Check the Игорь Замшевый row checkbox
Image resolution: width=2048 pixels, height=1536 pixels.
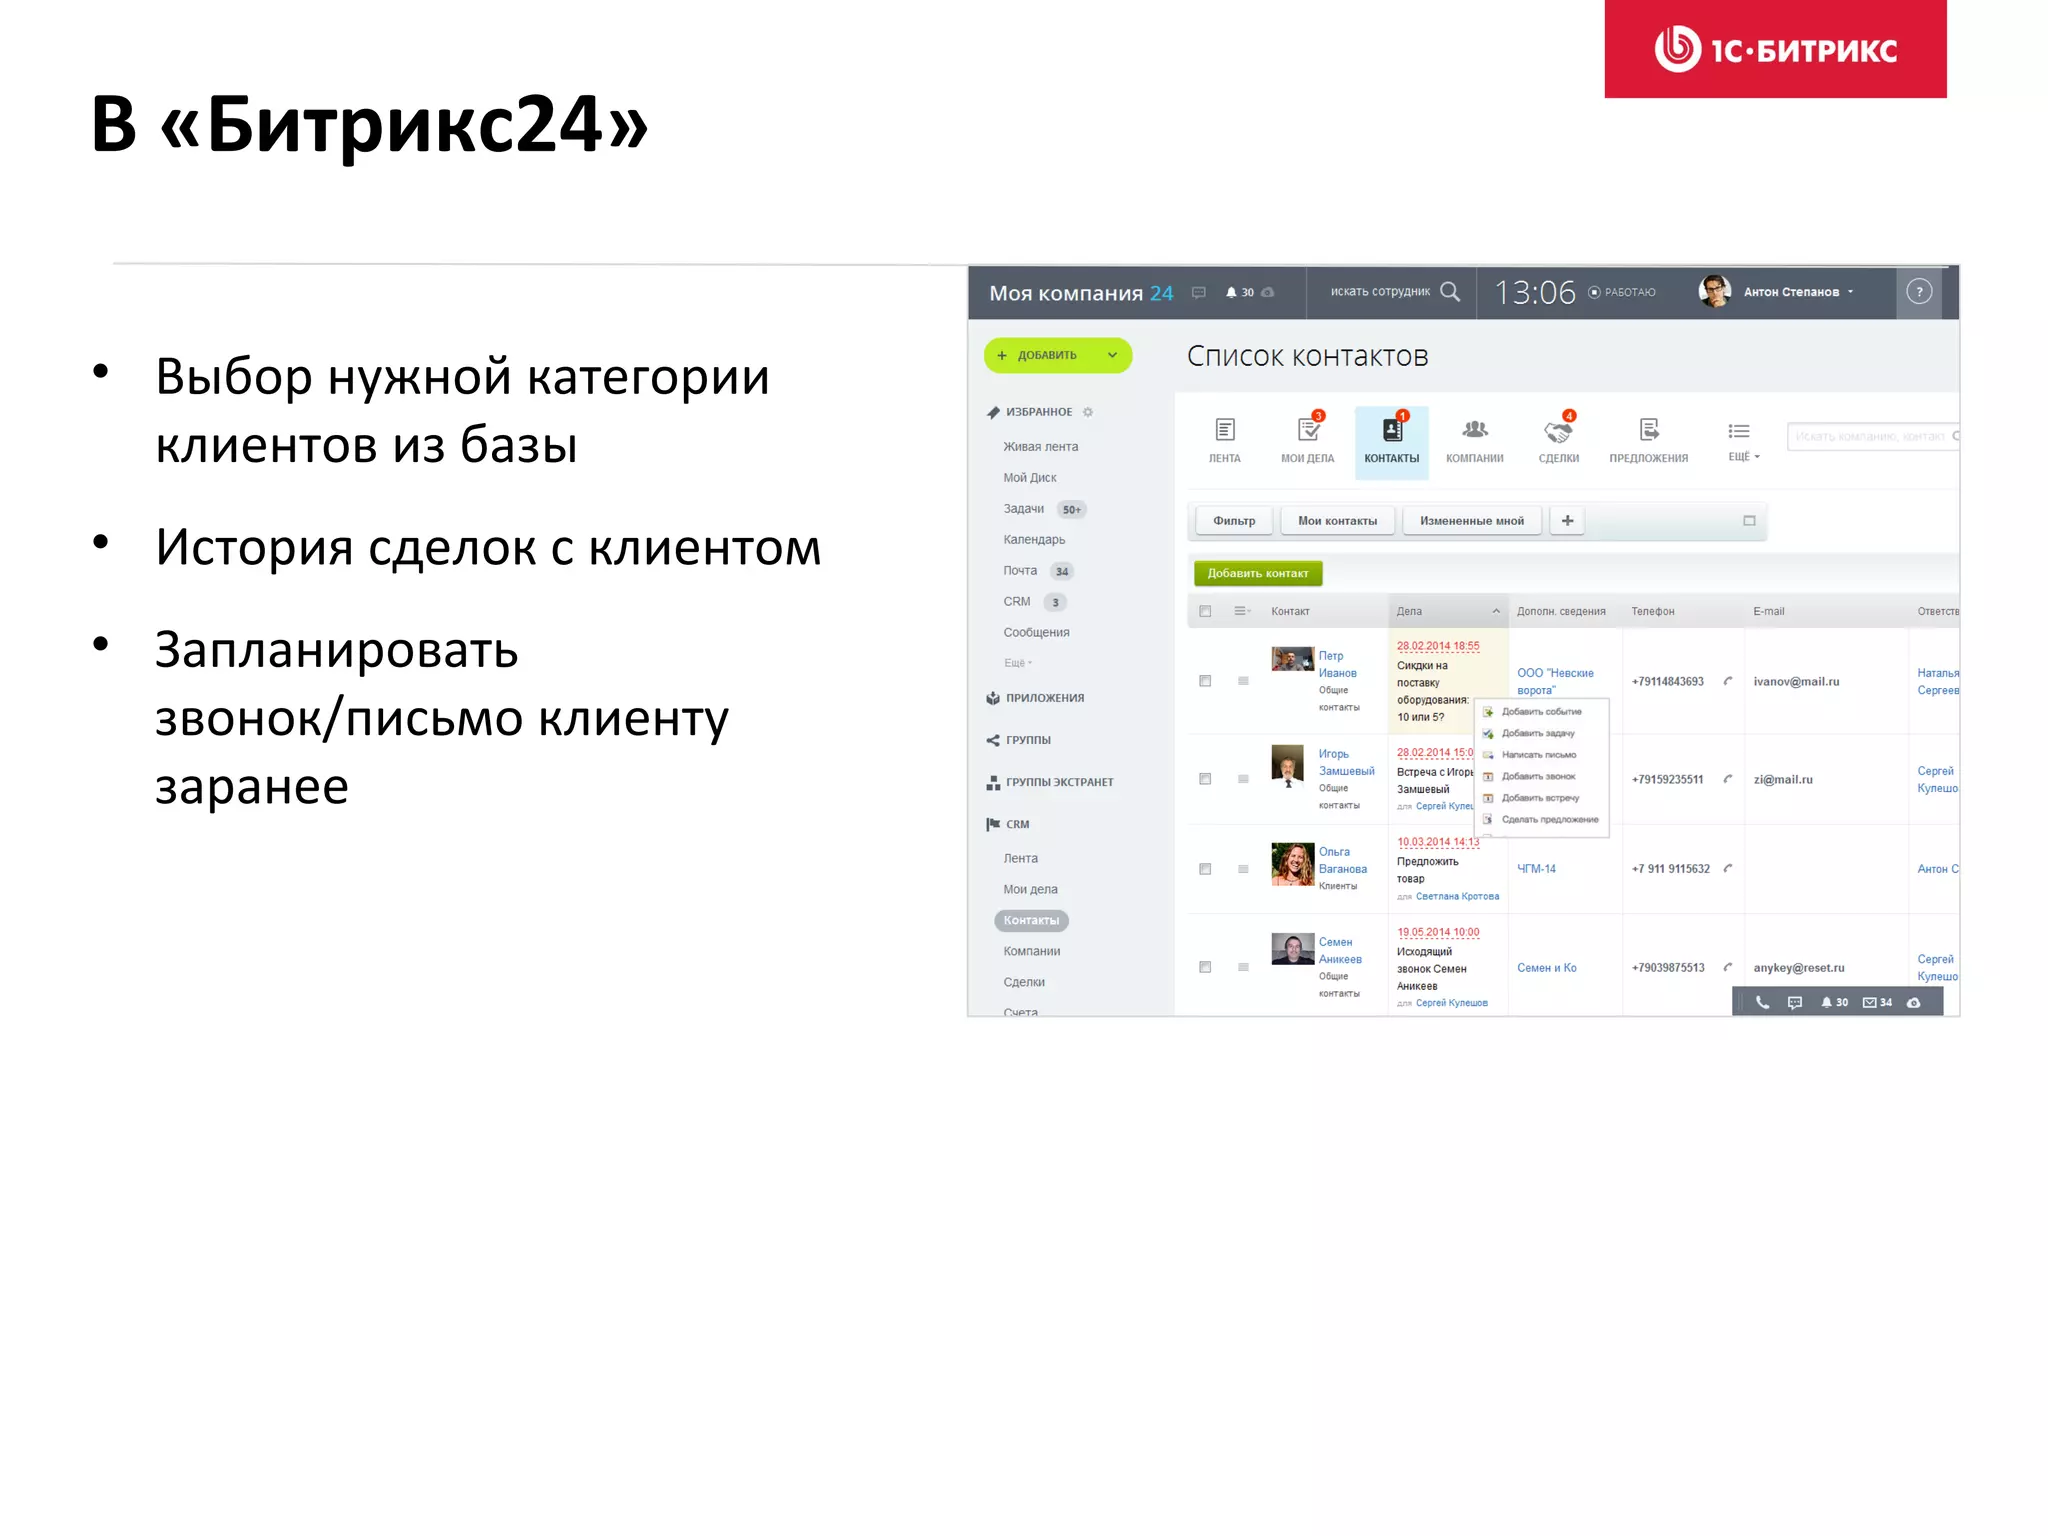click(1205, 779)
